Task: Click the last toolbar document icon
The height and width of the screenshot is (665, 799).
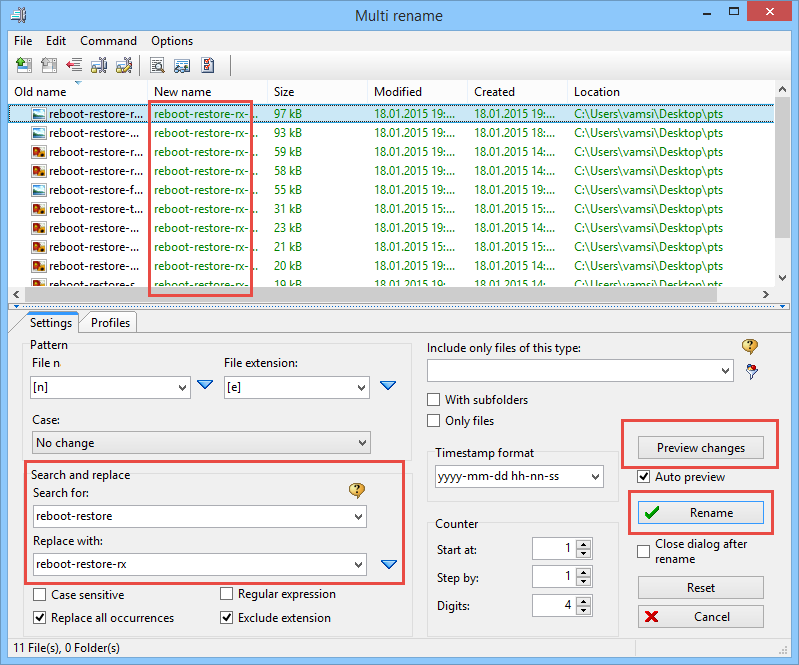Action: point(208,66)
